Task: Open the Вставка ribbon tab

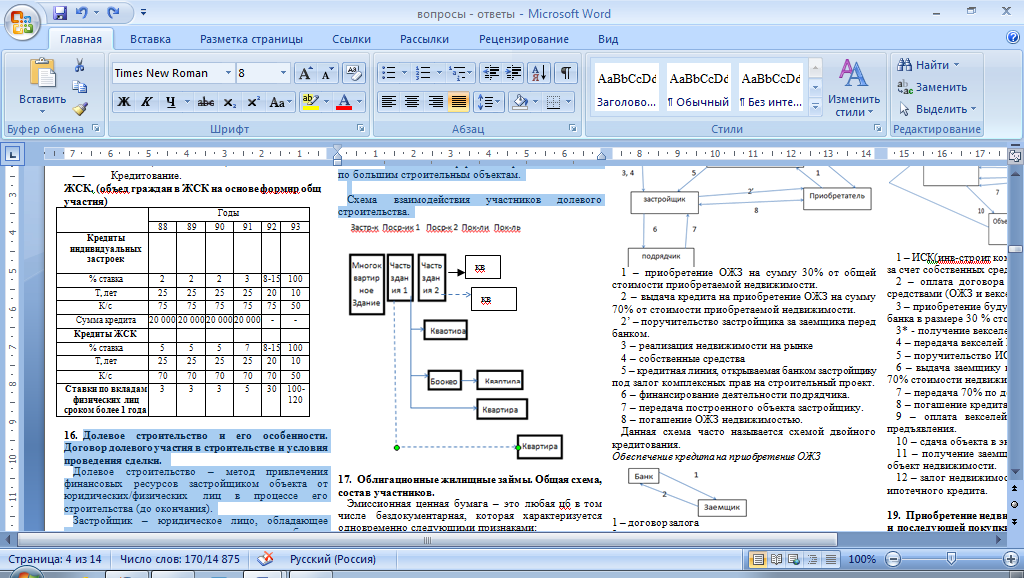Action: [x=150, y=39]
